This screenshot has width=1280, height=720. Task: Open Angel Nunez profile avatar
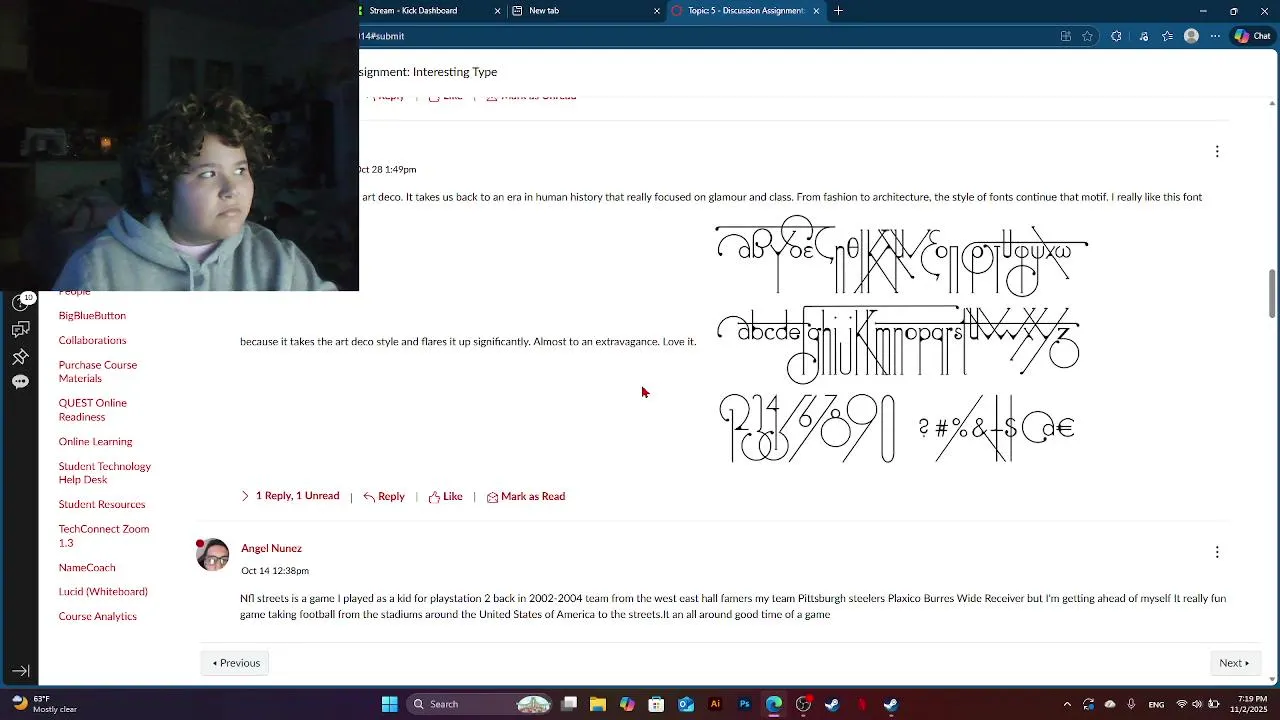(213, 554)
